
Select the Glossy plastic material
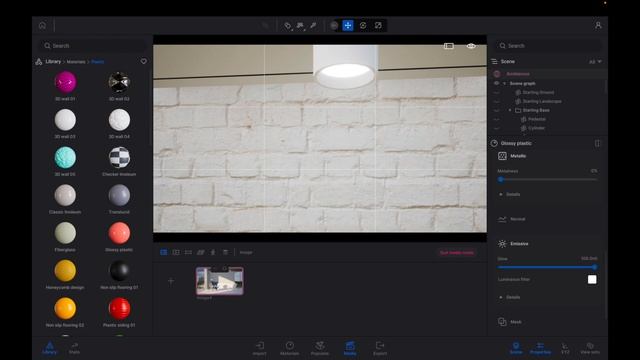(x=119, y=233)
